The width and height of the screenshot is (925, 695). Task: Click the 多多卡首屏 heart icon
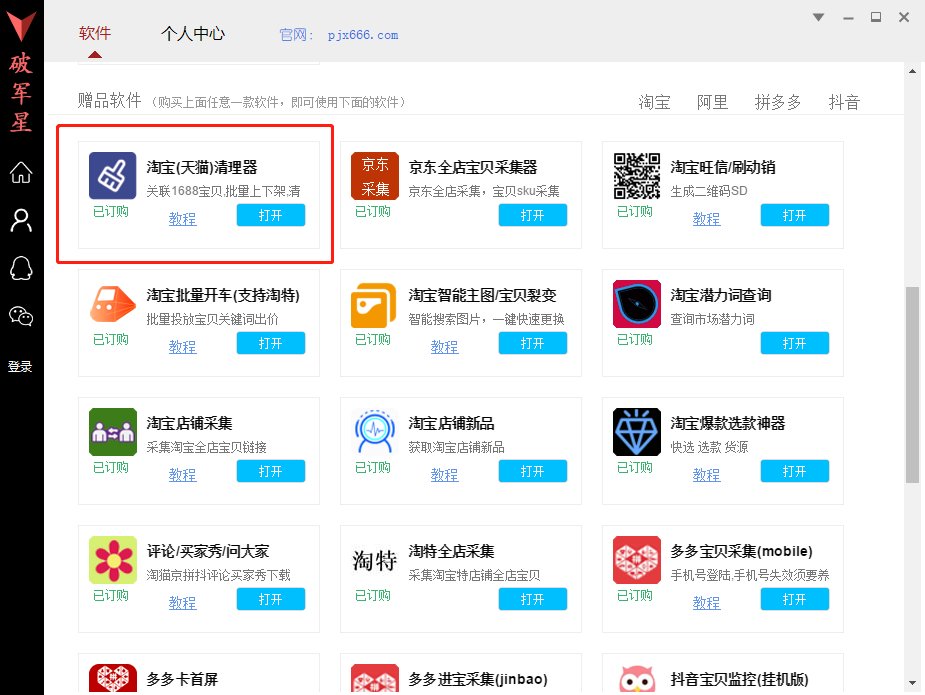point(113,678)
